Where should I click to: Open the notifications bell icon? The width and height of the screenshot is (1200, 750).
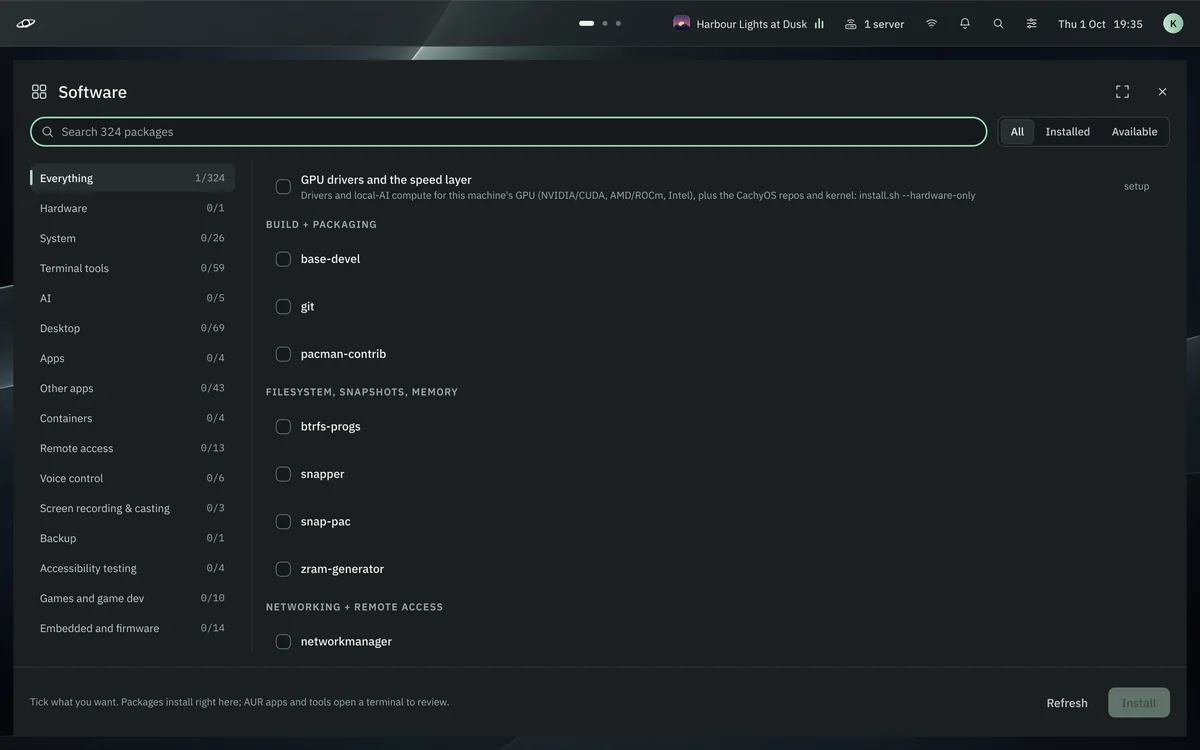click(x=965, y=23)
